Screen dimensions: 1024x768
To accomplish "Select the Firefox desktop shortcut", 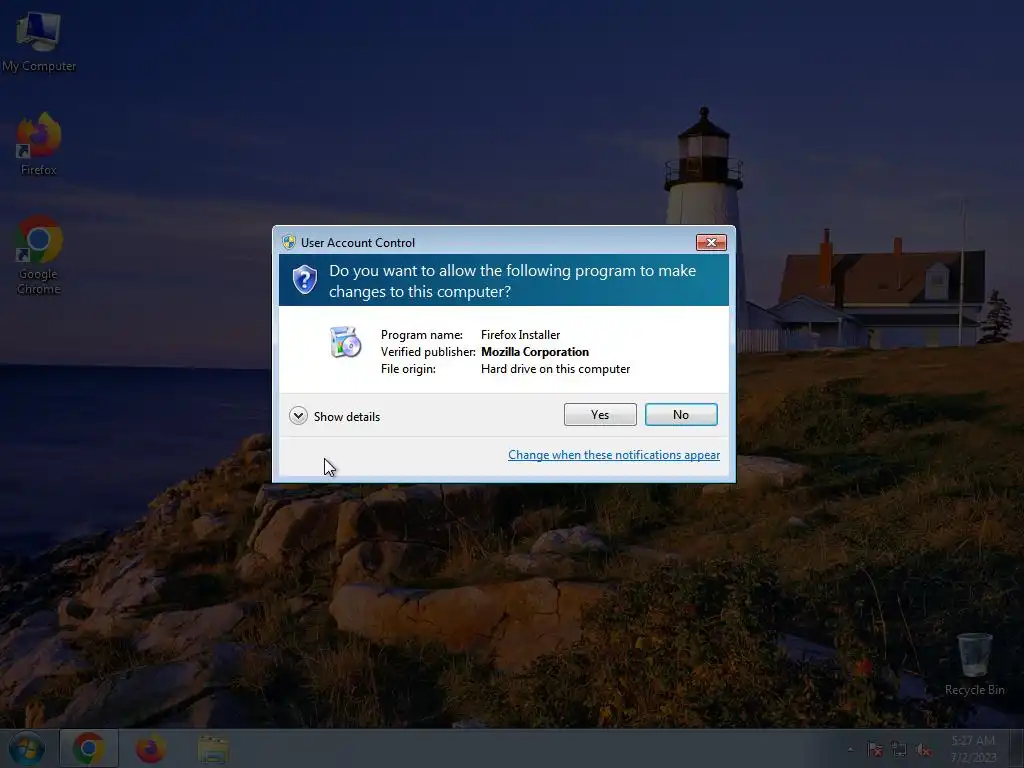I will coord(39,144).
